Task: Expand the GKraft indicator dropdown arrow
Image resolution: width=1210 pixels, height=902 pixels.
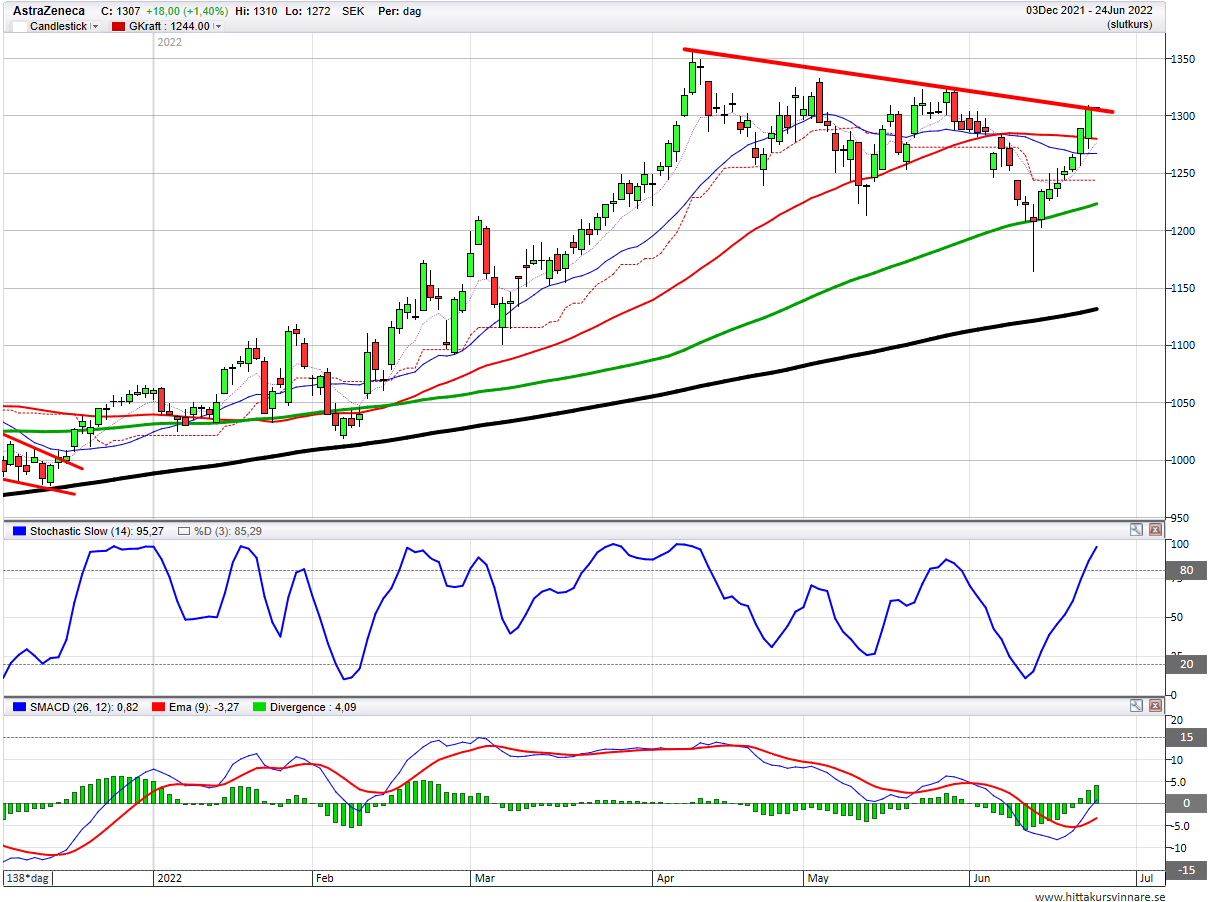Action: pos(218,27)
